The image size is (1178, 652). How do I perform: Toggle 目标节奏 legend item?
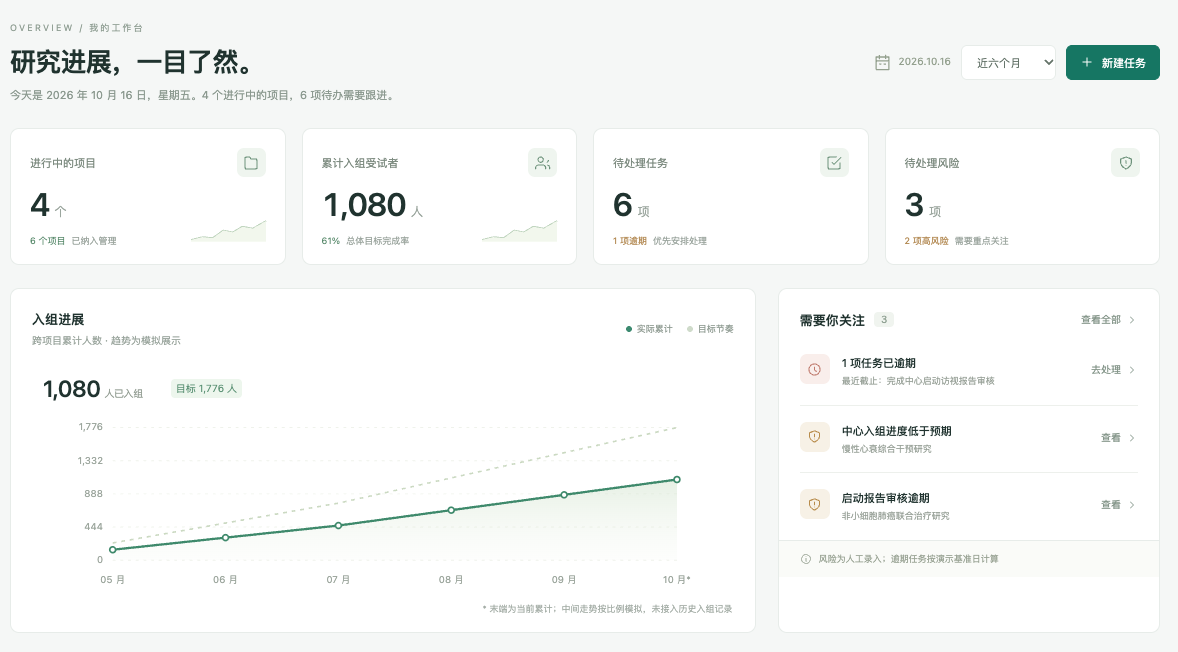710,329
